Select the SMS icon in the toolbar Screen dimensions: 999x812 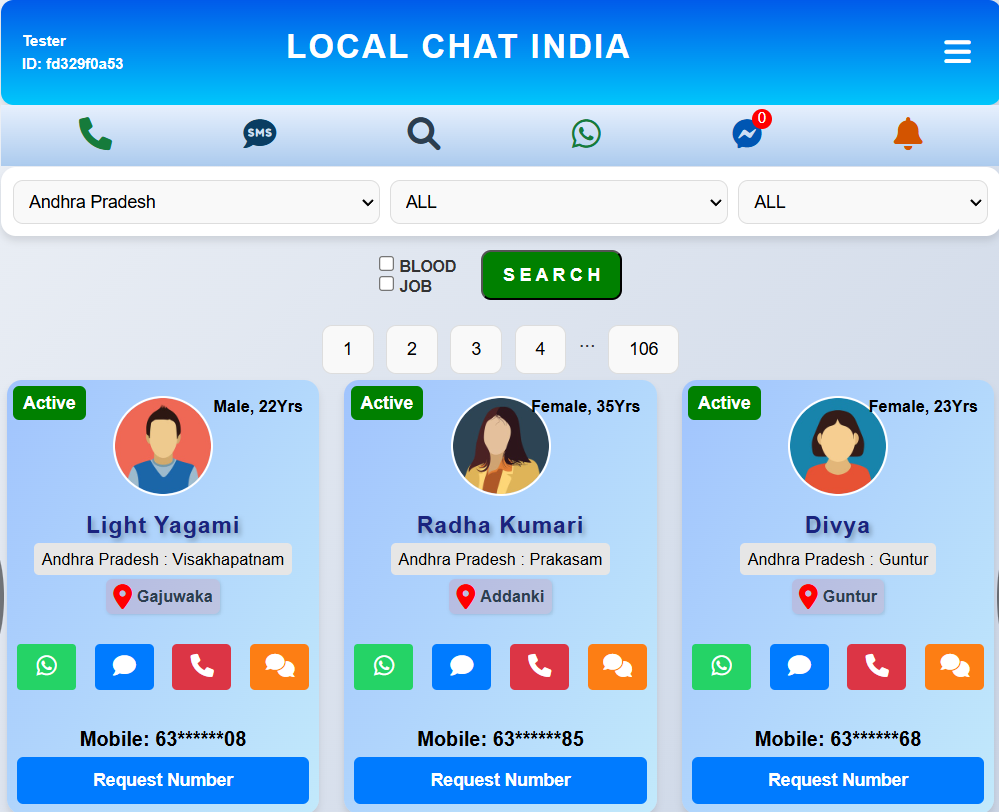click(258, 133)
